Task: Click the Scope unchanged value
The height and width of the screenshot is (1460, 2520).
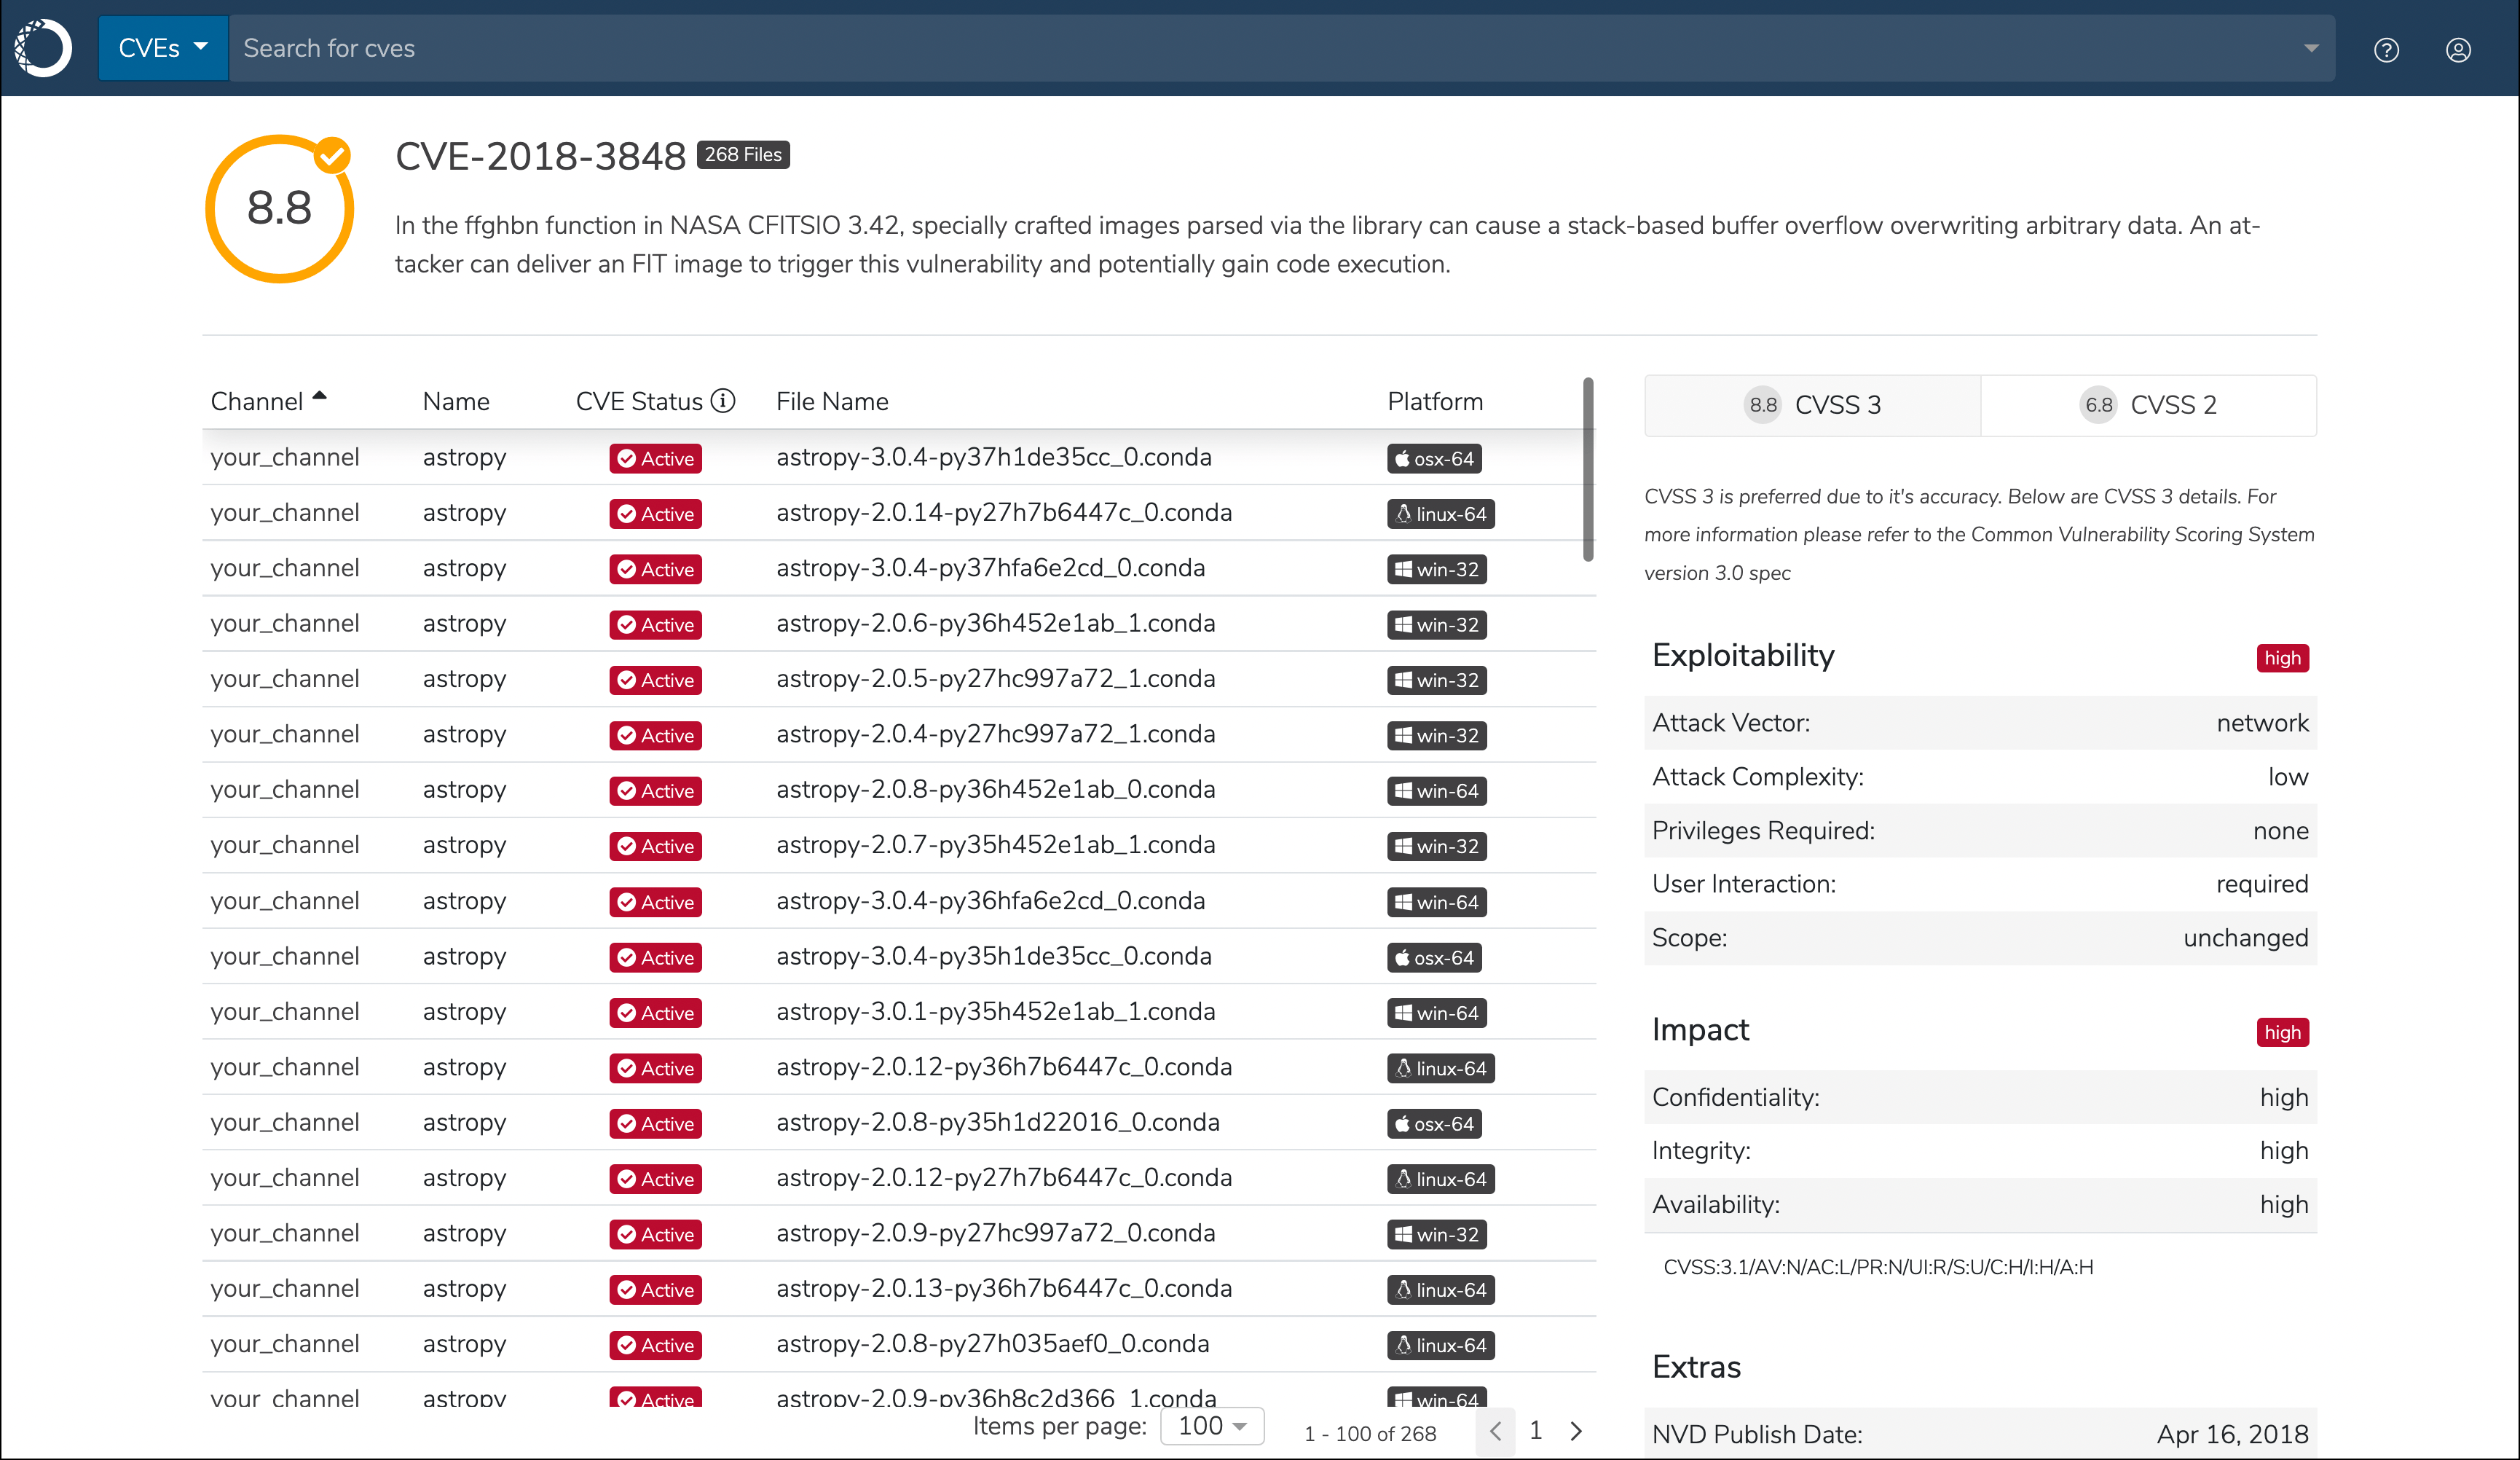Action: pyautogui.click(x=2245, y=938)
